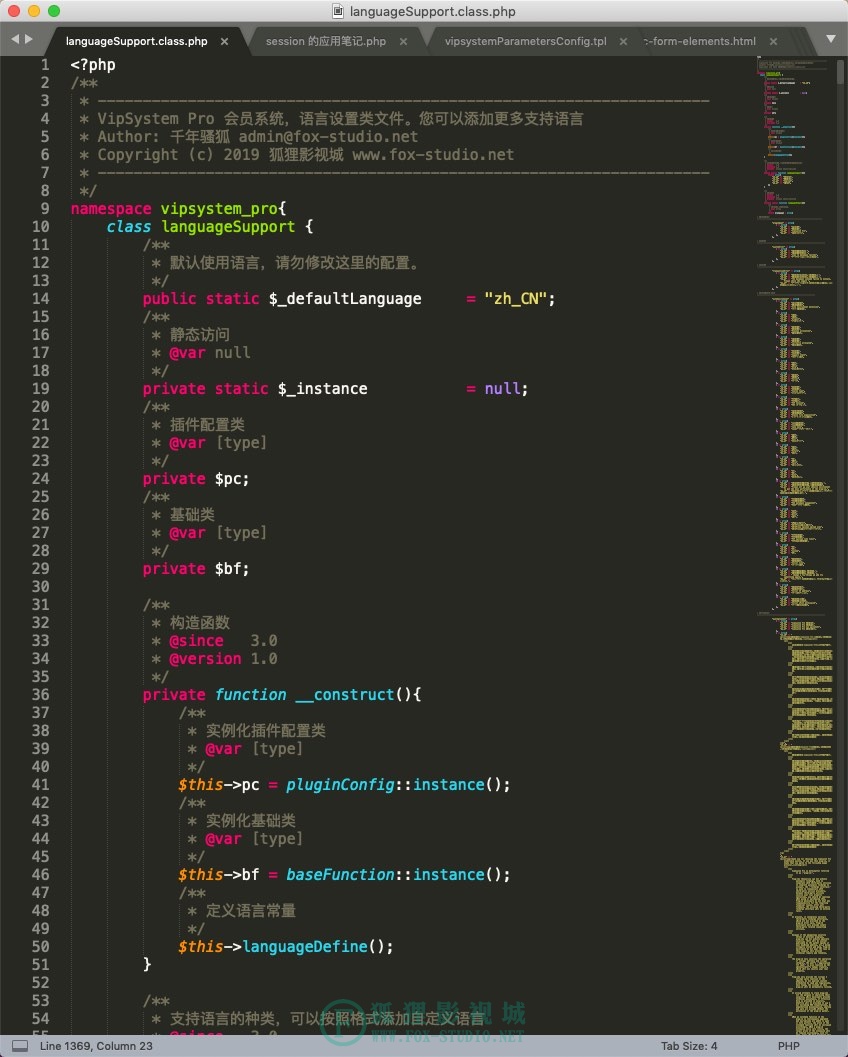Viewport: 848px width, 1057px height.
Task: Place cursor on the $_defaultLanguage variable
Action: [x=345, y=299]
